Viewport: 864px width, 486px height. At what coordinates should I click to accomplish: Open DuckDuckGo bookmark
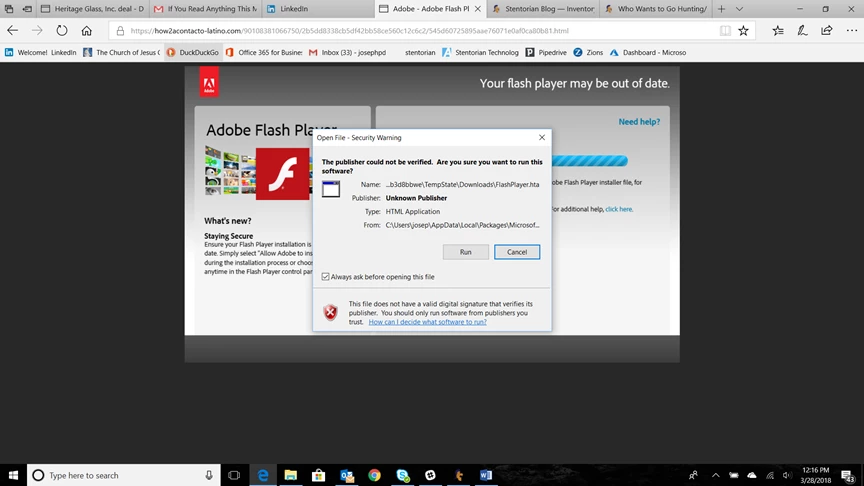pos(193,52)
